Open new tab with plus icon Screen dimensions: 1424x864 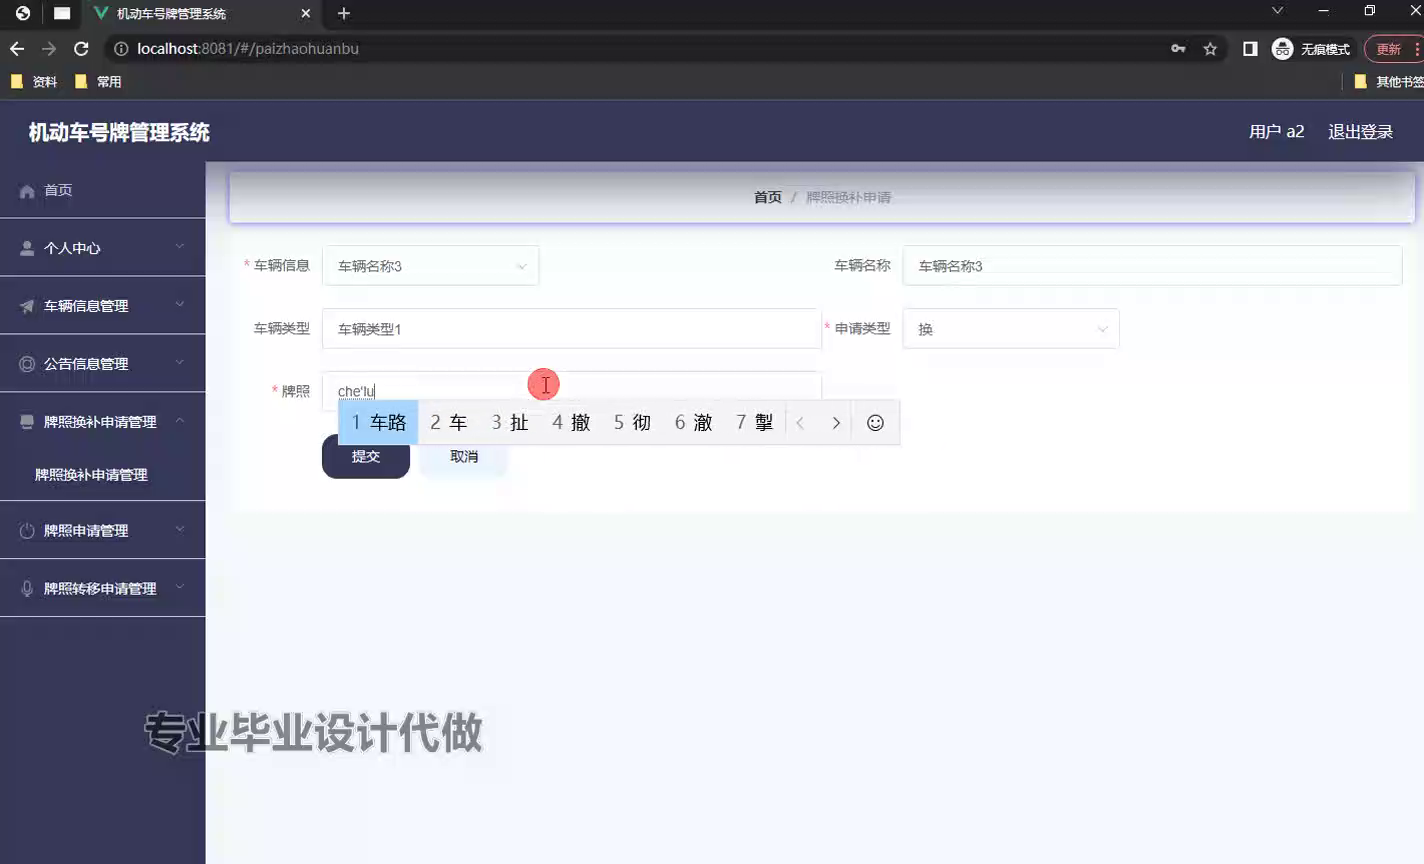pyautogui.click(x=344, y=13)
